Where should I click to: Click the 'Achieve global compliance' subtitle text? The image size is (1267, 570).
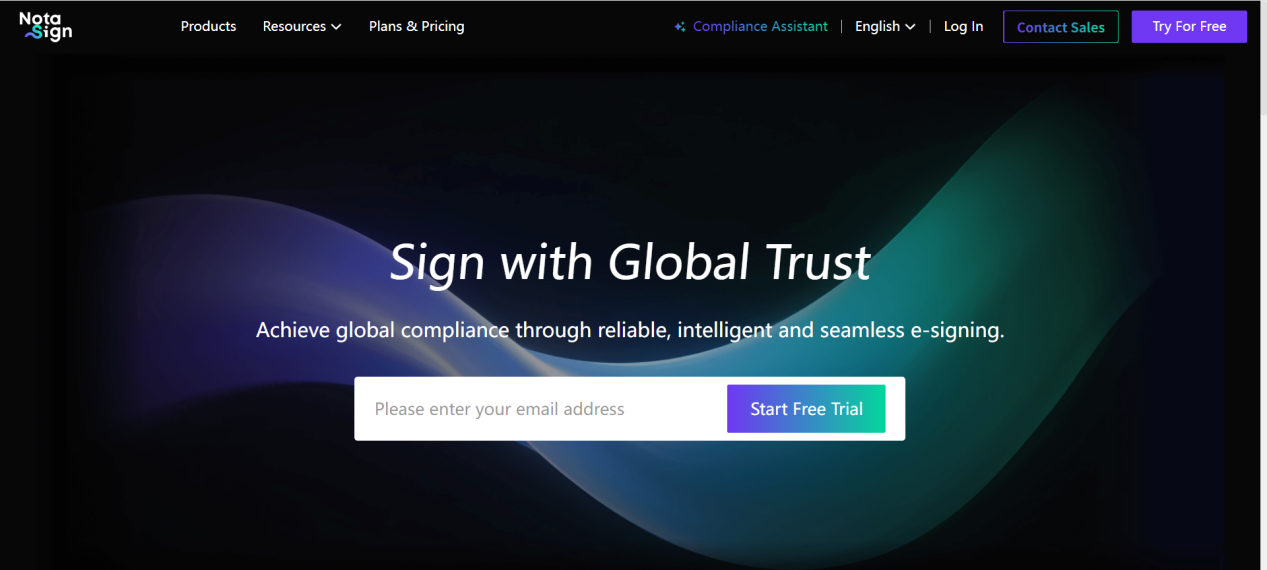coord(630,330)
